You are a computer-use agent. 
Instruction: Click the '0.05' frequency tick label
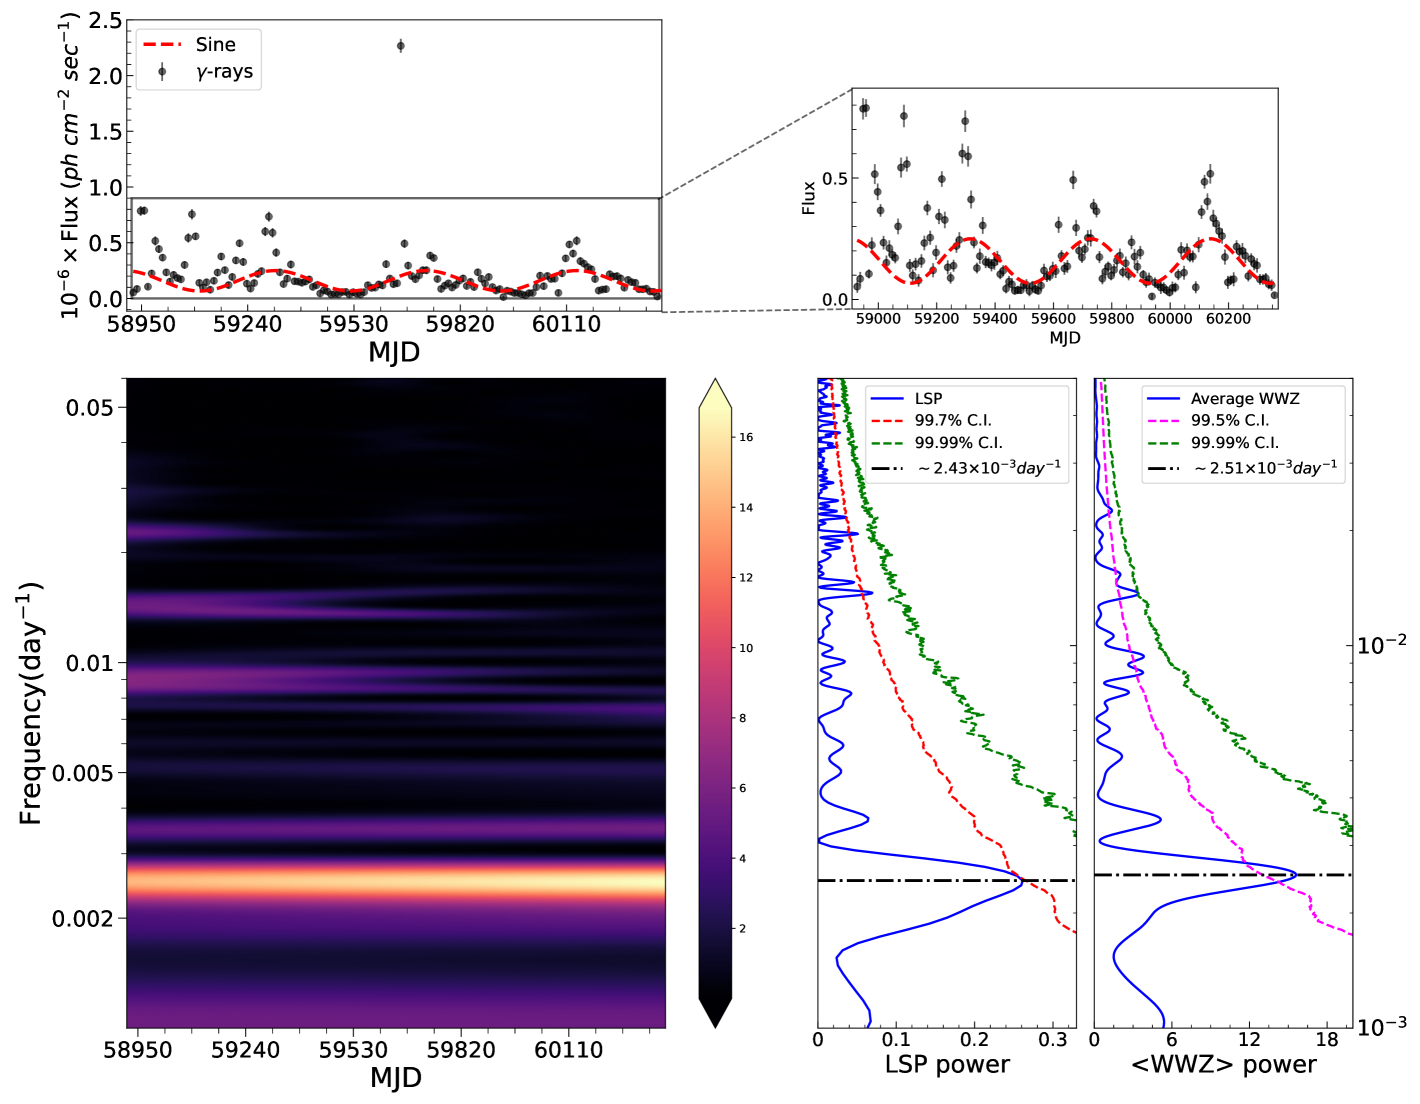click(91, 407)
